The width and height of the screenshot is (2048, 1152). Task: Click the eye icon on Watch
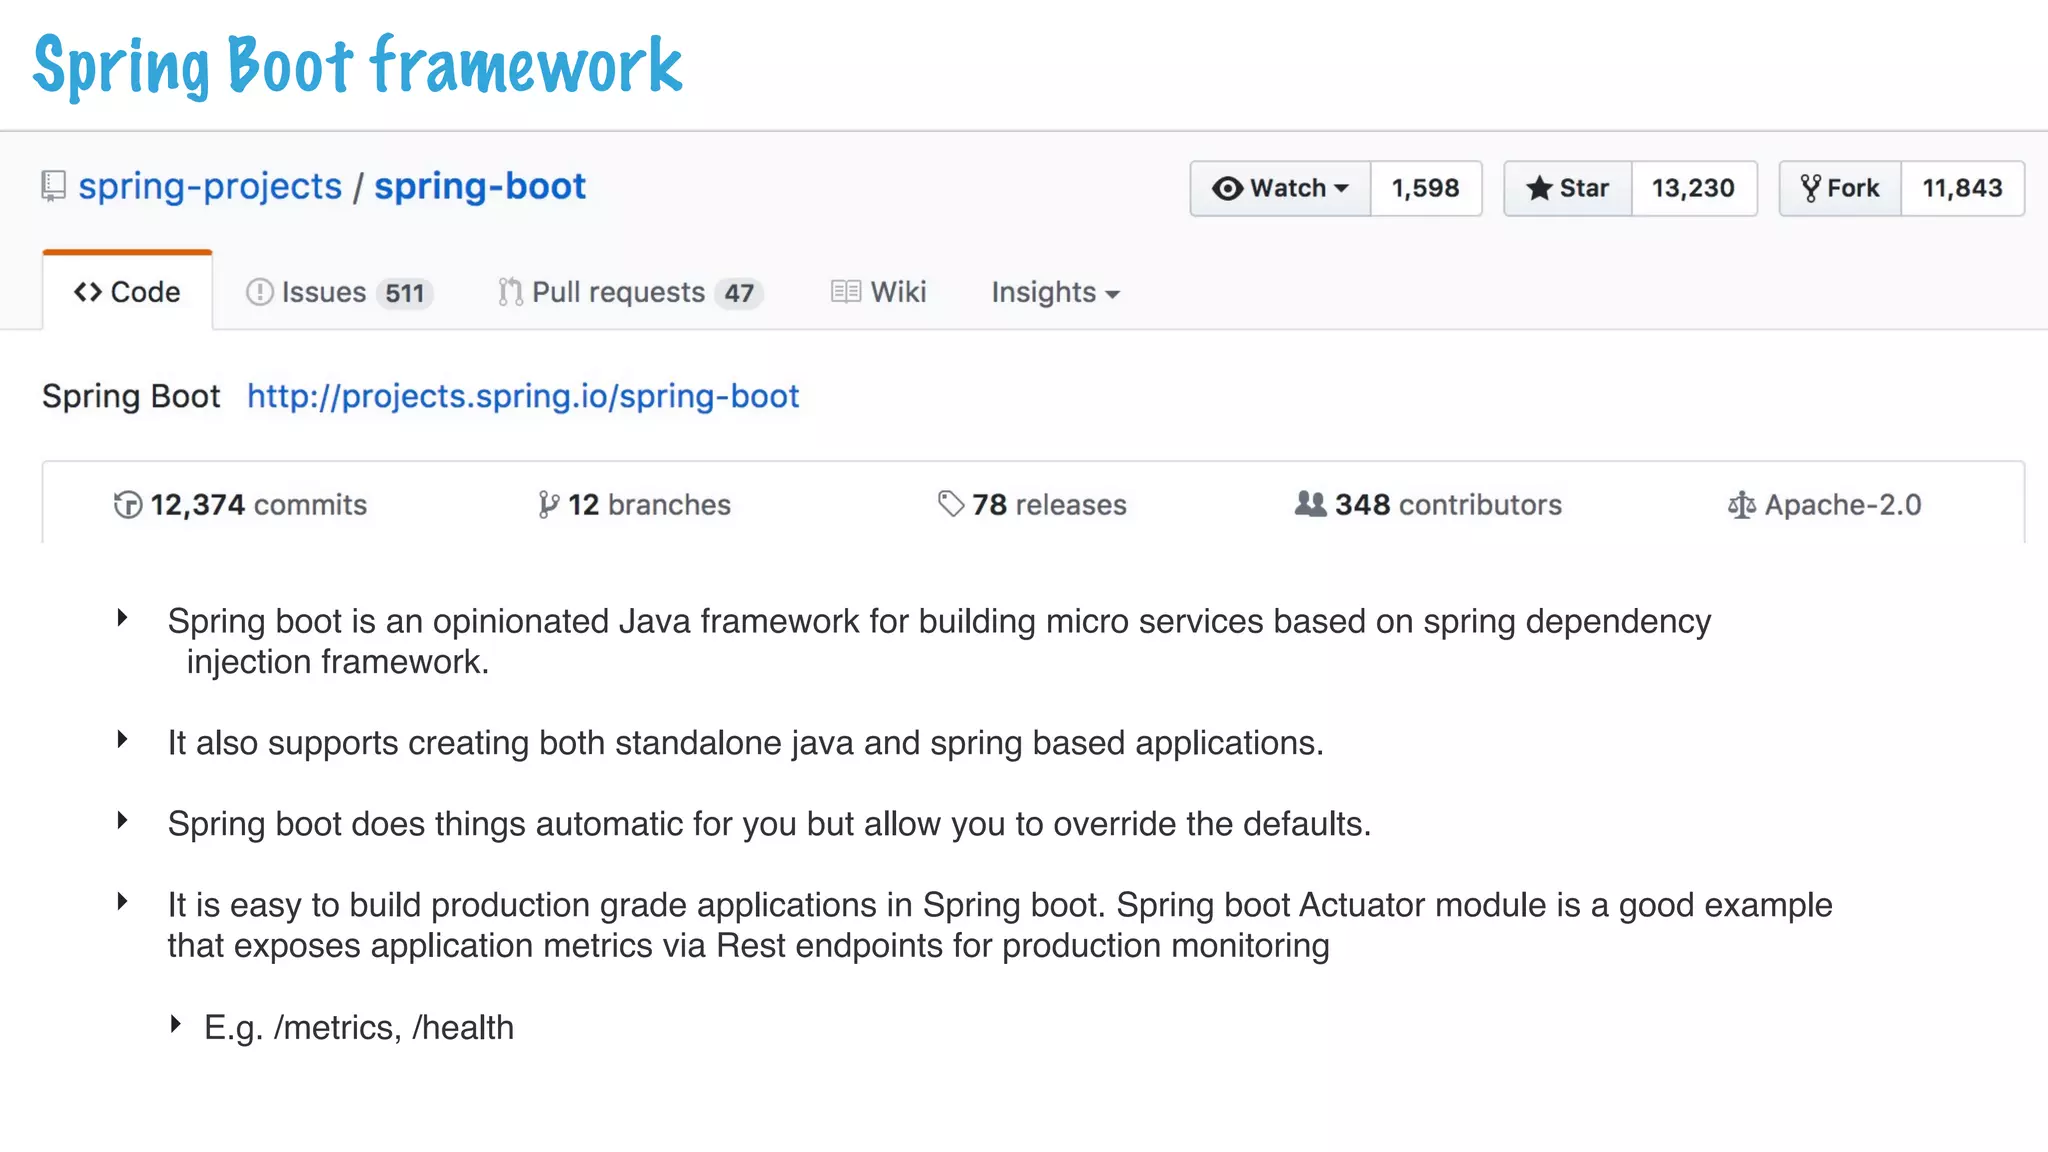pyautogui.click(x=1227, y=188)
